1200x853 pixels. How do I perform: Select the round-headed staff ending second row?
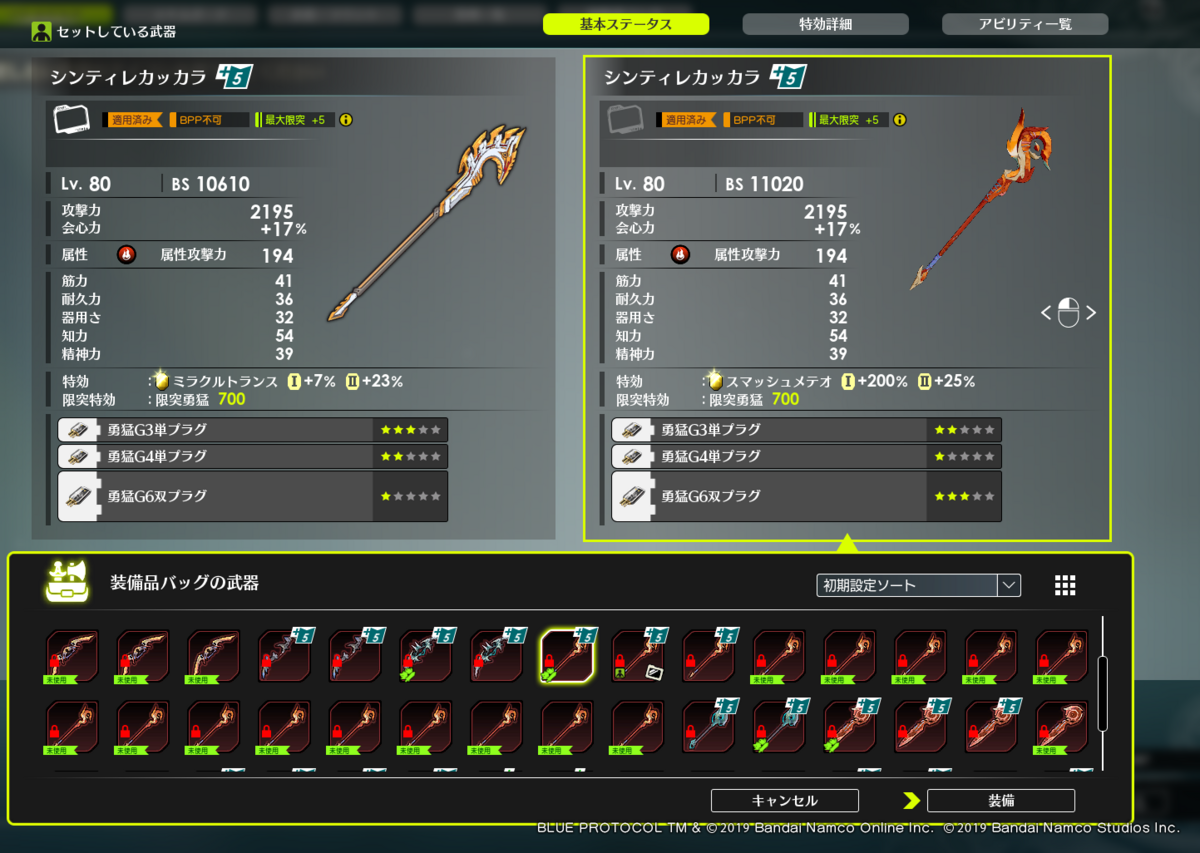pyautogui.click(x=1062, y=727)
